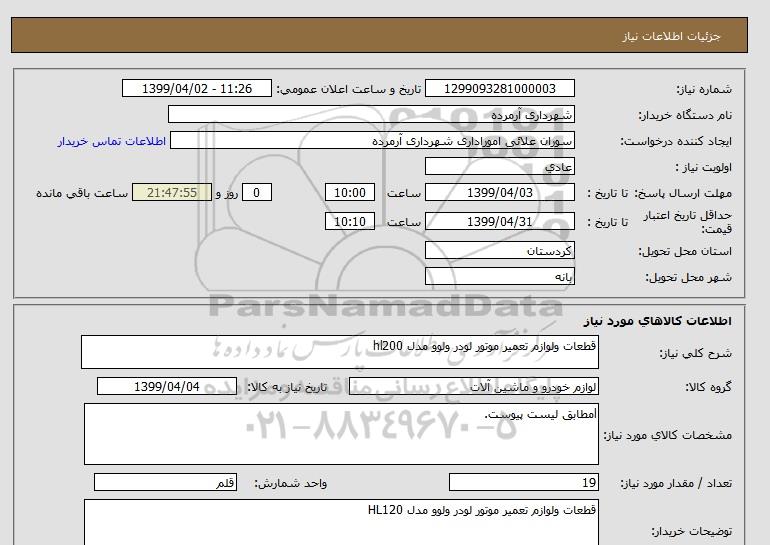This screenshot has width=770, height=545.
Task: Click goods group field لوازم خودرو و ماشین آلات
Action: coord(473,386)
